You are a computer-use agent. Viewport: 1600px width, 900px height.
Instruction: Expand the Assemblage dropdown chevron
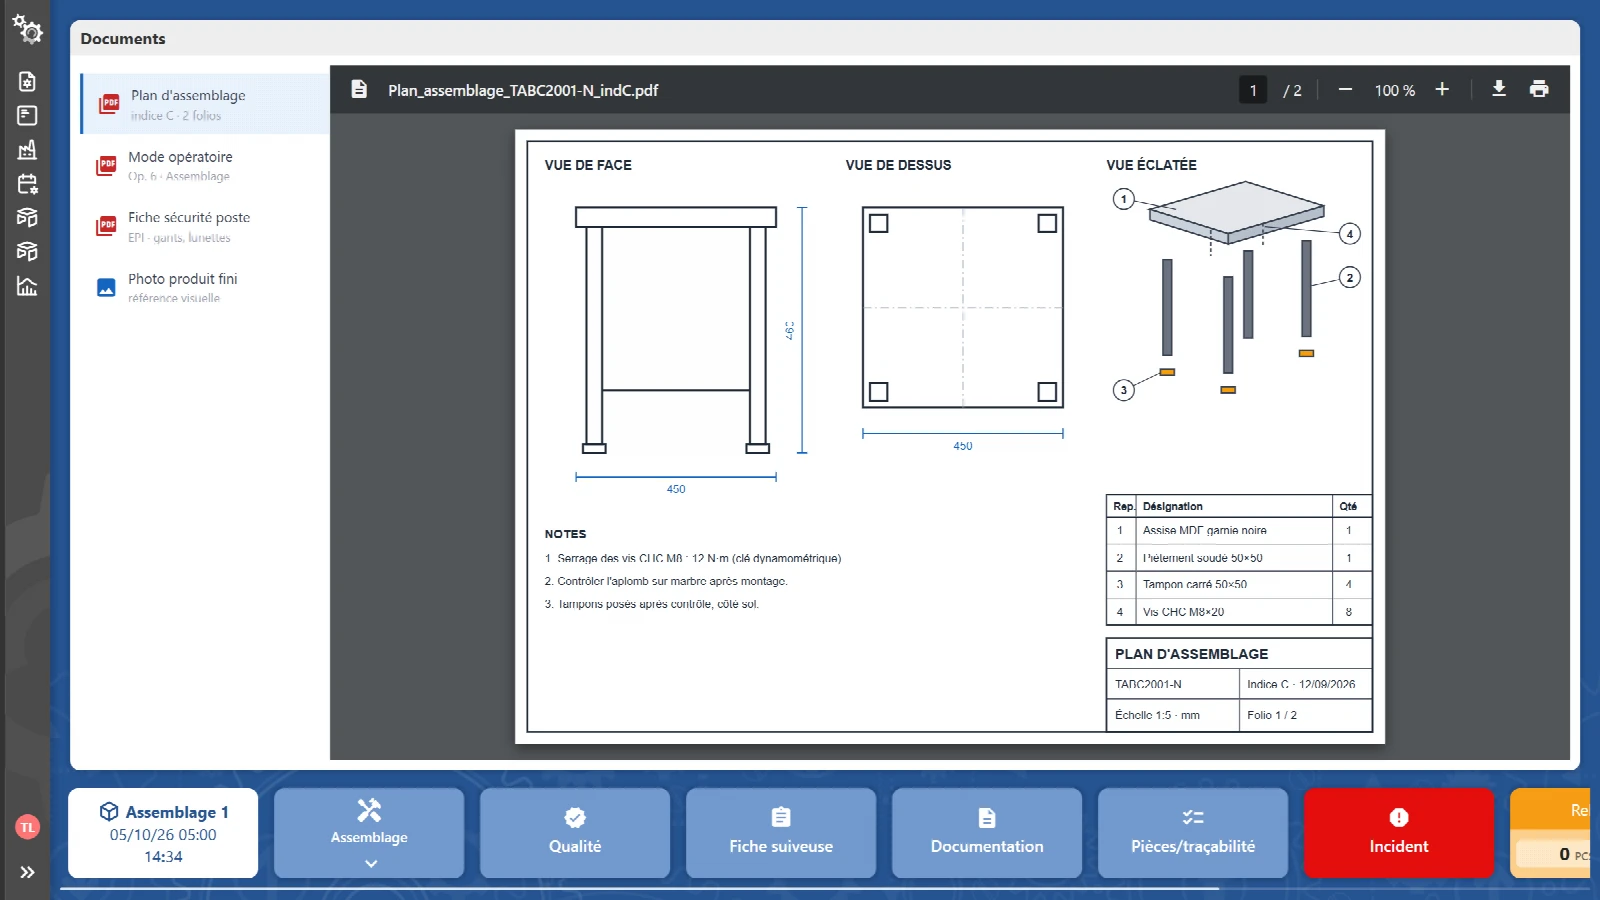coord(370,863)
